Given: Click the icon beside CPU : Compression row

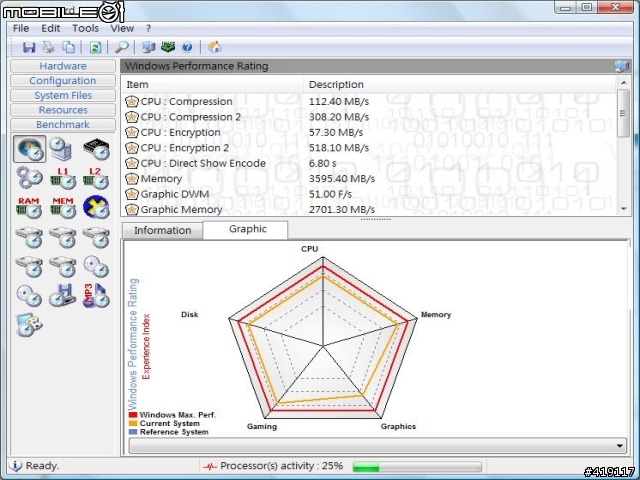Looking at the screenshot, I should (131, 101).
